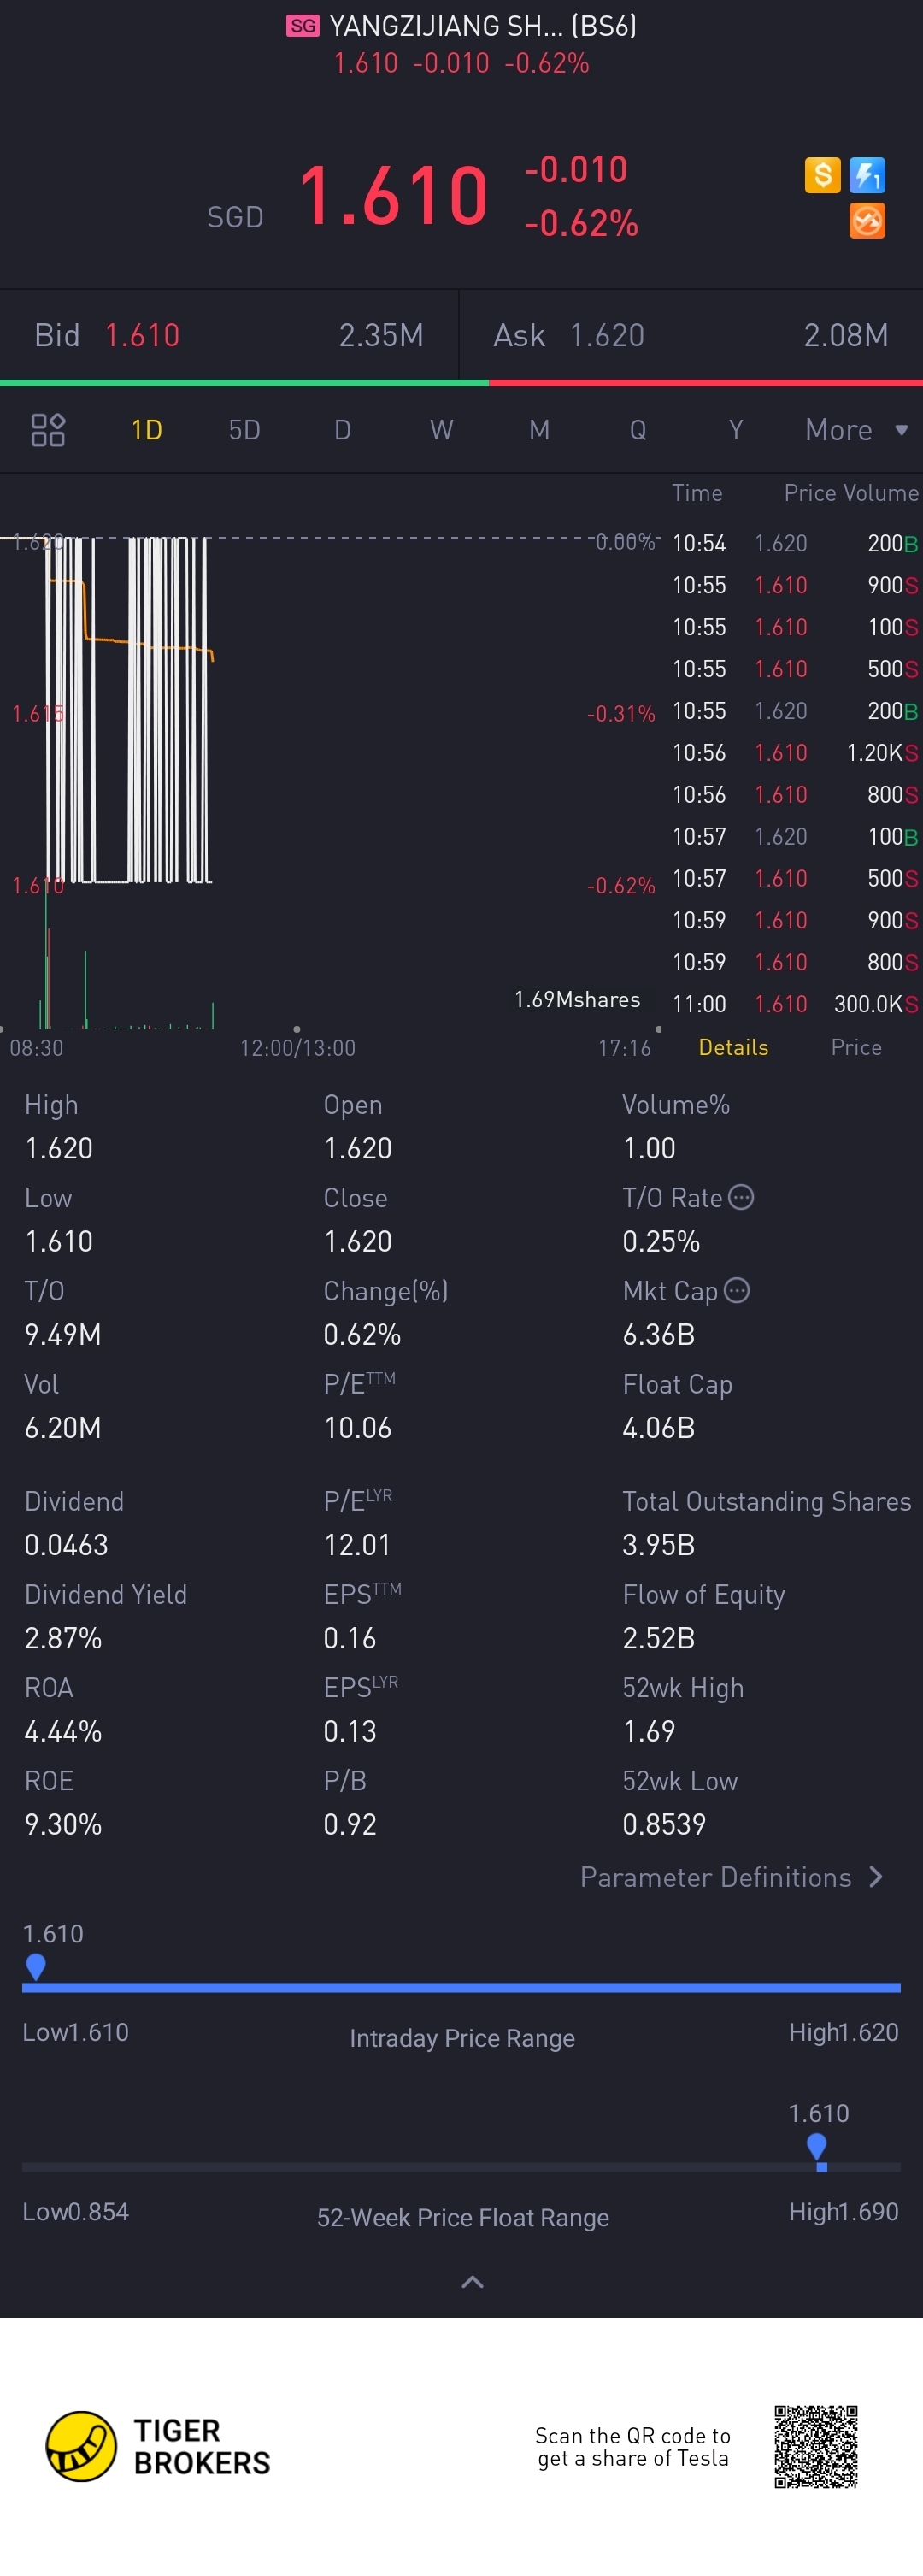The image size is (923, 2576).
Task: Tap the yellow dollar sign icon
Action: 822,176
